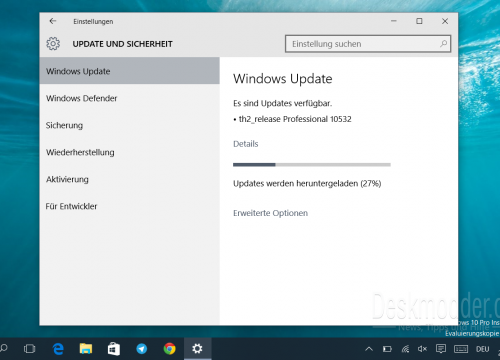Show hidden tray icons with the chevron
The image size is (500, 360).
(x=369, y=349)
